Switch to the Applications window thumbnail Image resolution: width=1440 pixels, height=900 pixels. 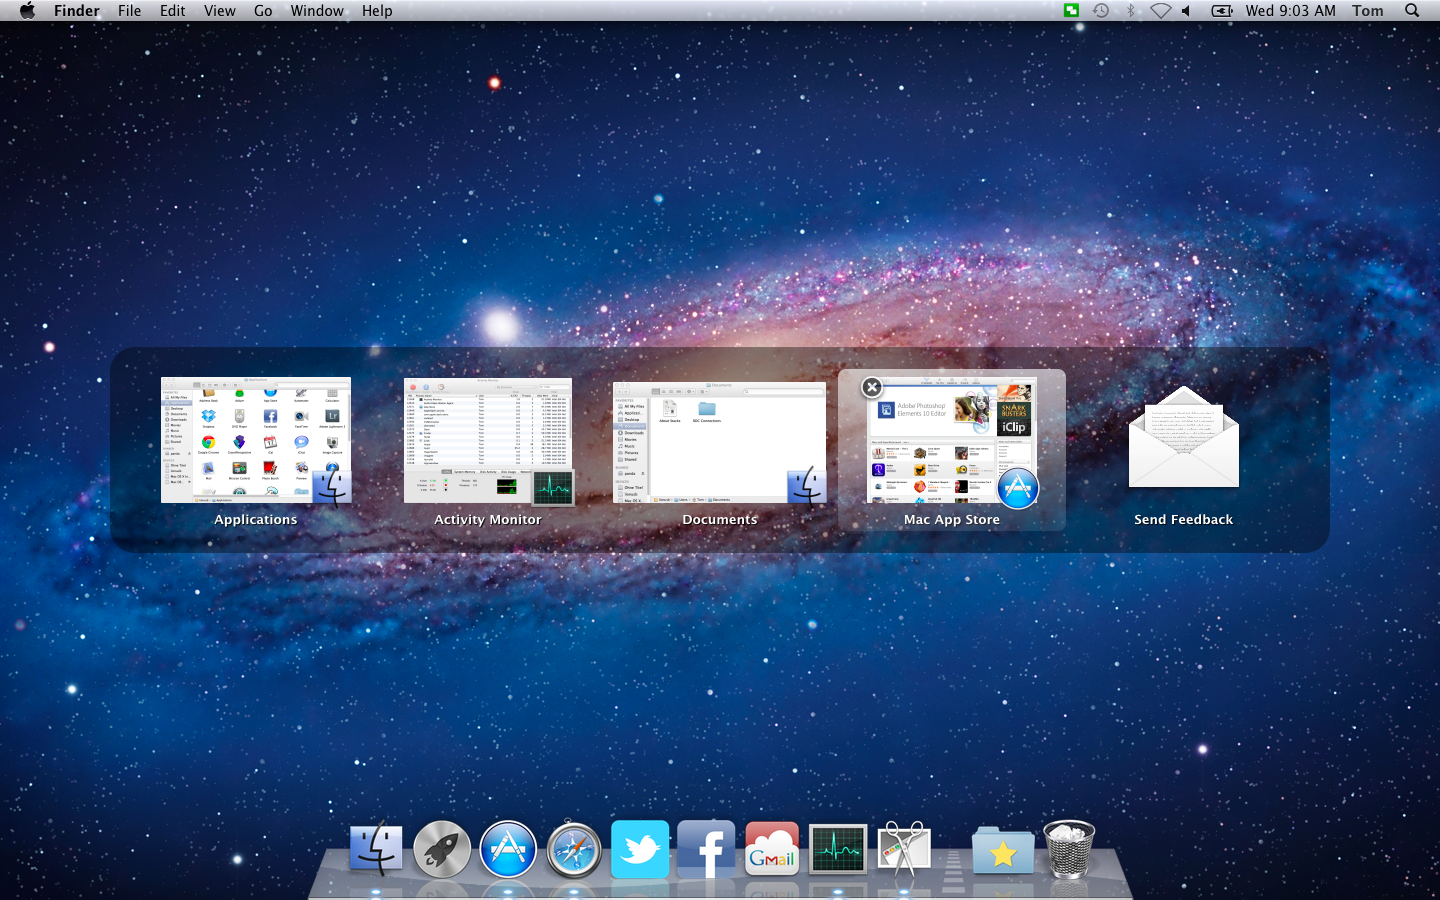(x=256, y=440)
